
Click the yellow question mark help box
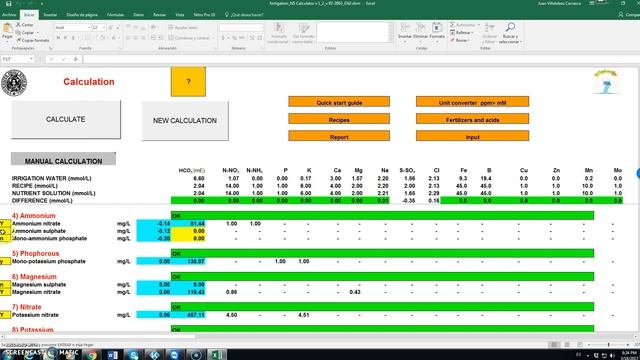(x=188, y=82)
